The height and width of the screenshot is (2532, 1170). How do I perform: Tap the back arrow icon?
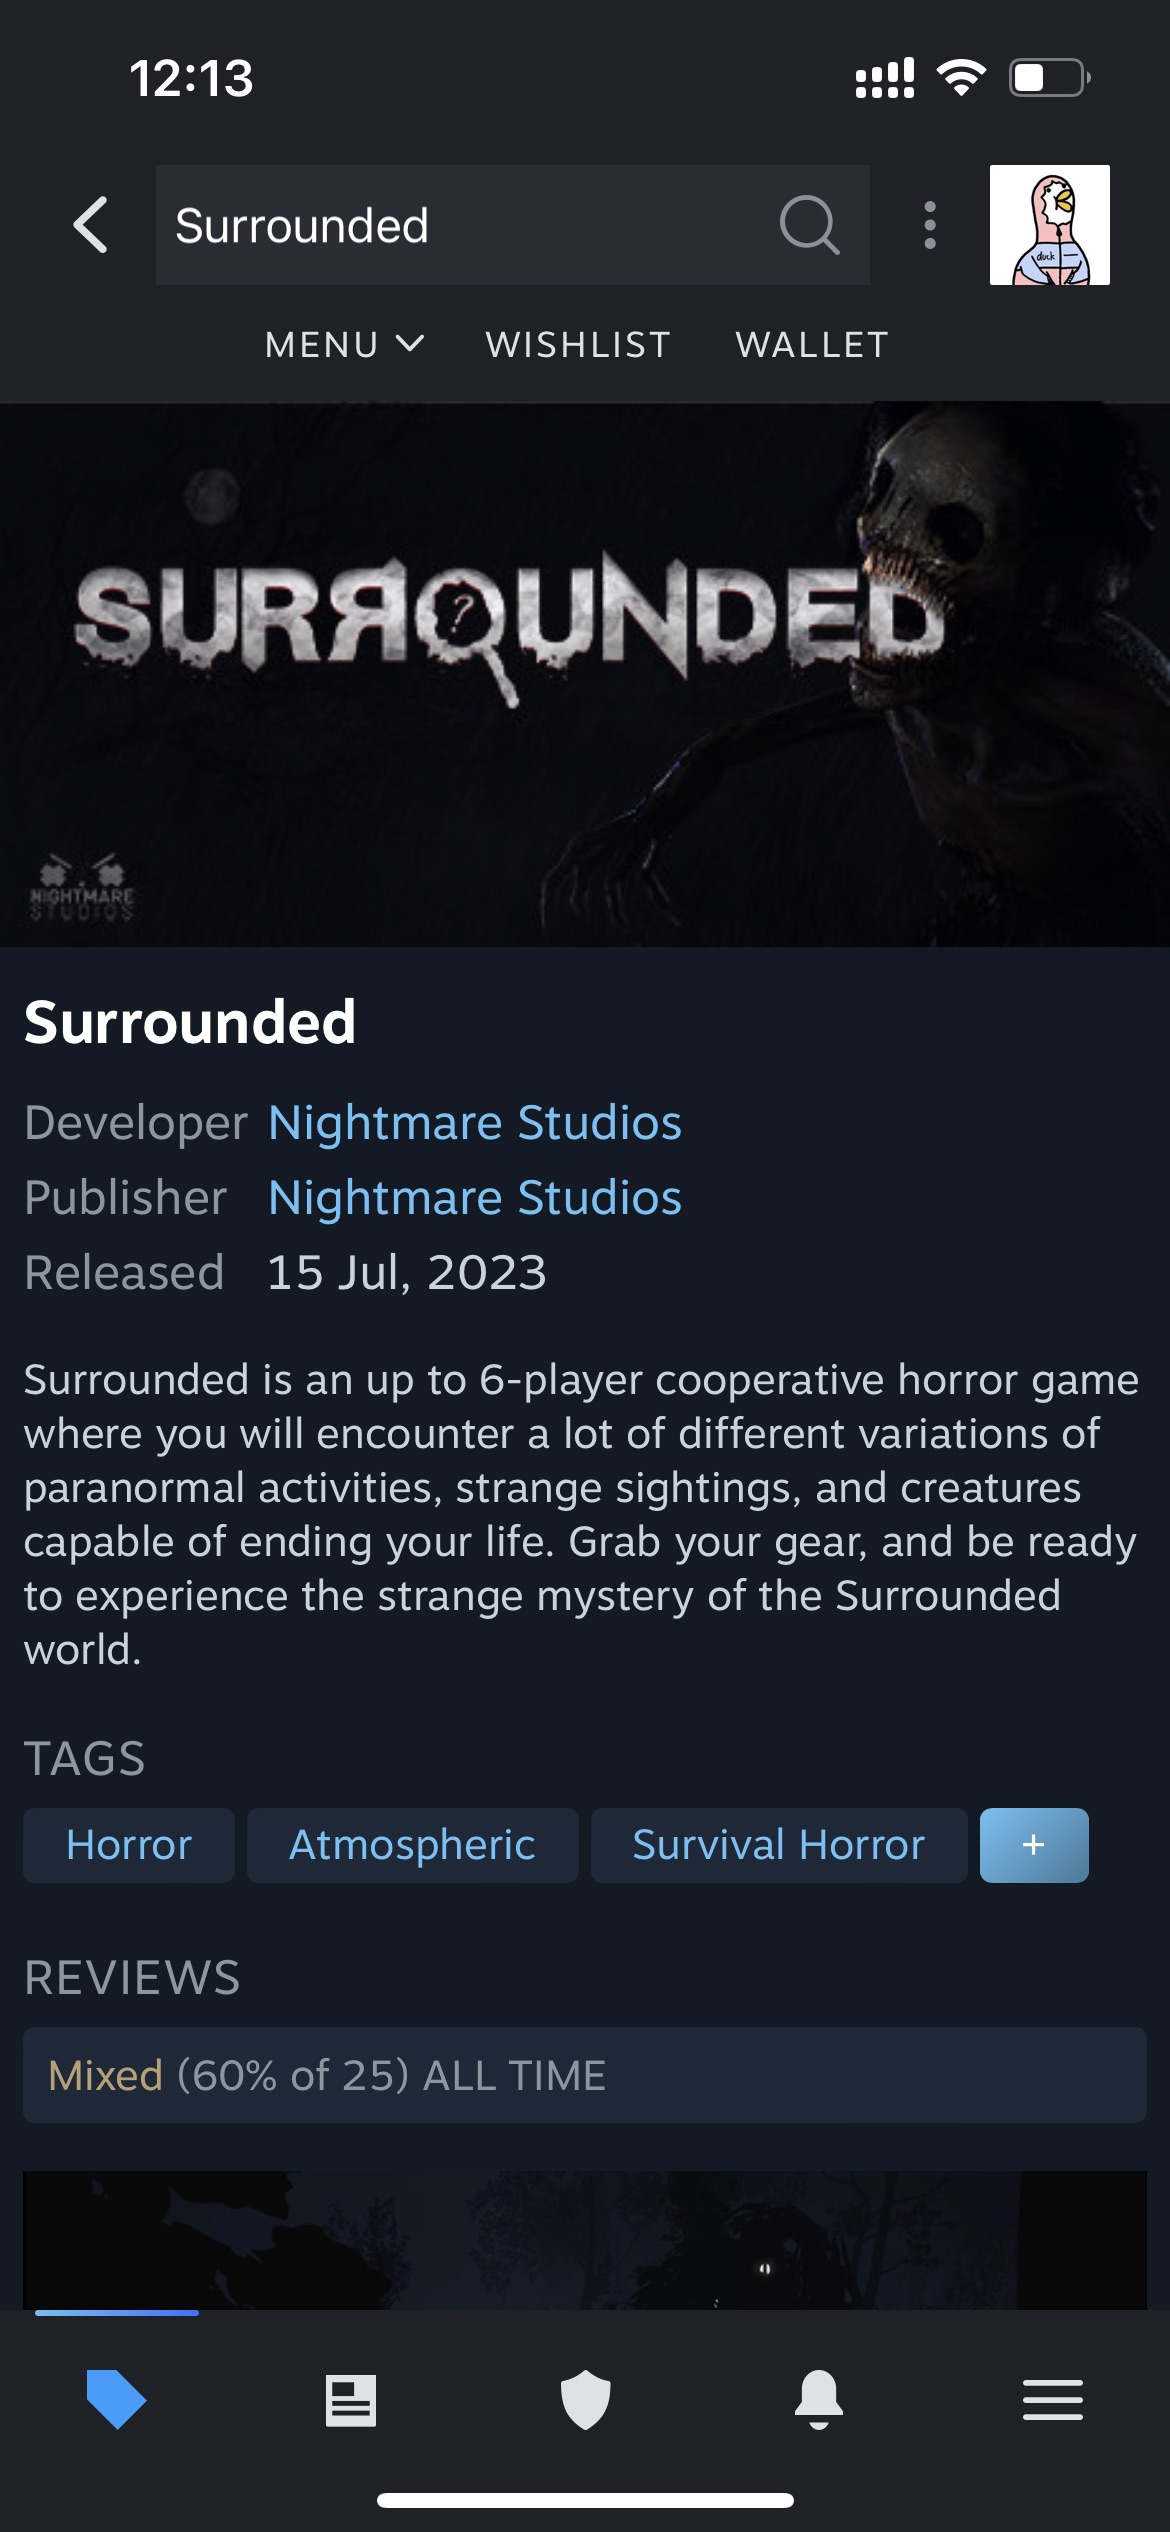point(90,225)
